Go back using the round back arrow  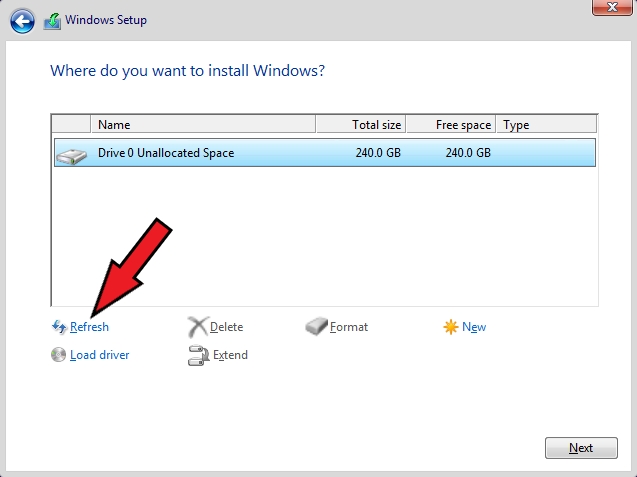tap(21, 20)
